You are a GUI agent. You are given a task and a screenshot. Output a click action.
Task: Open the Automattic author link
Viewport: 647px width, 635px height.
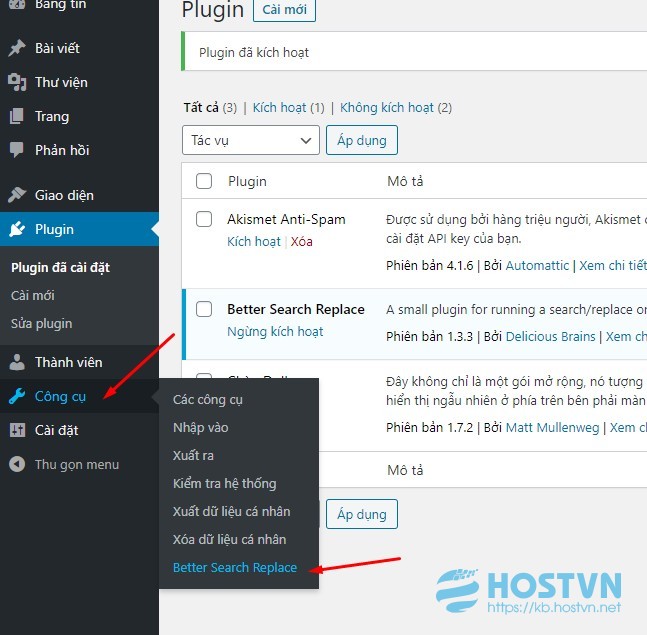point(537,265)
